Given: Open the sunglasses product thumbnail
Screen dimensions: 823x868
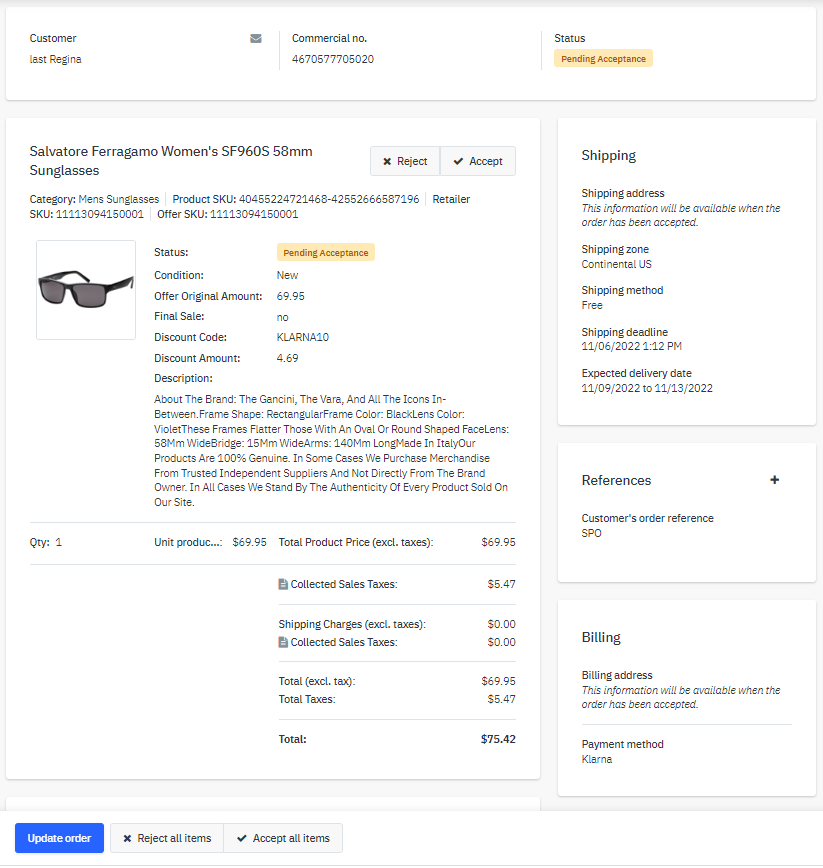Looking at the screenshot, I should point(86,290).
